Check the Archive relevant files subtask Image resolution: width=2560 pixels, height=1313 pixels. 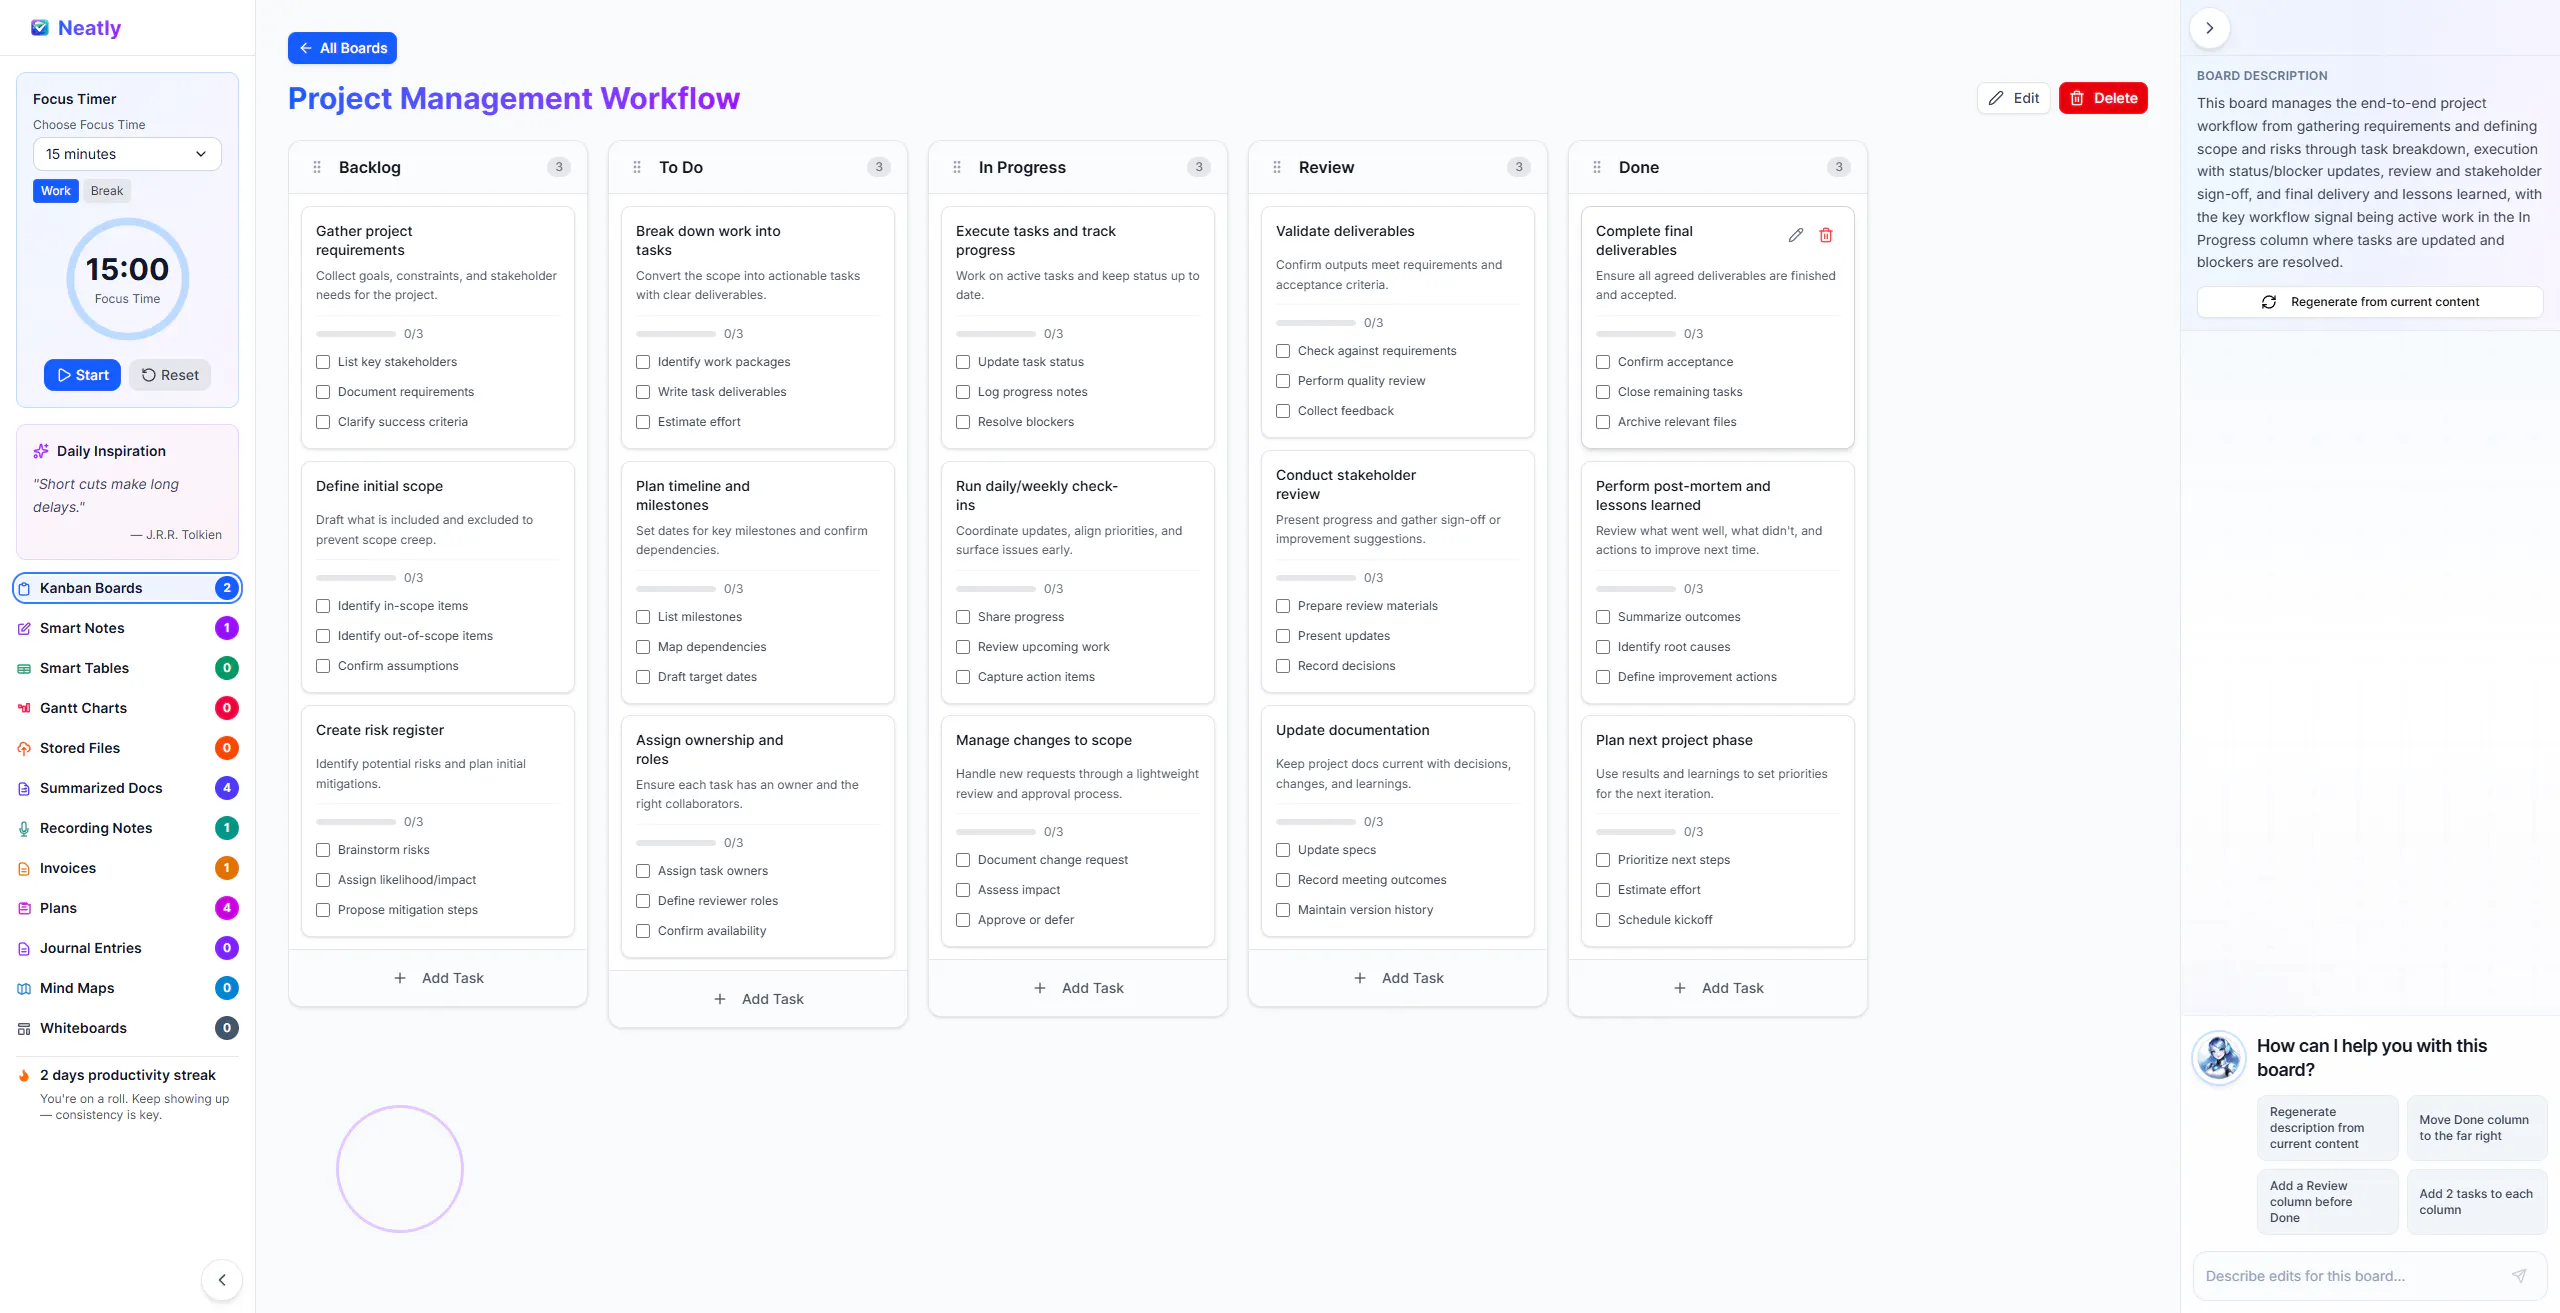click(1603, 422)
